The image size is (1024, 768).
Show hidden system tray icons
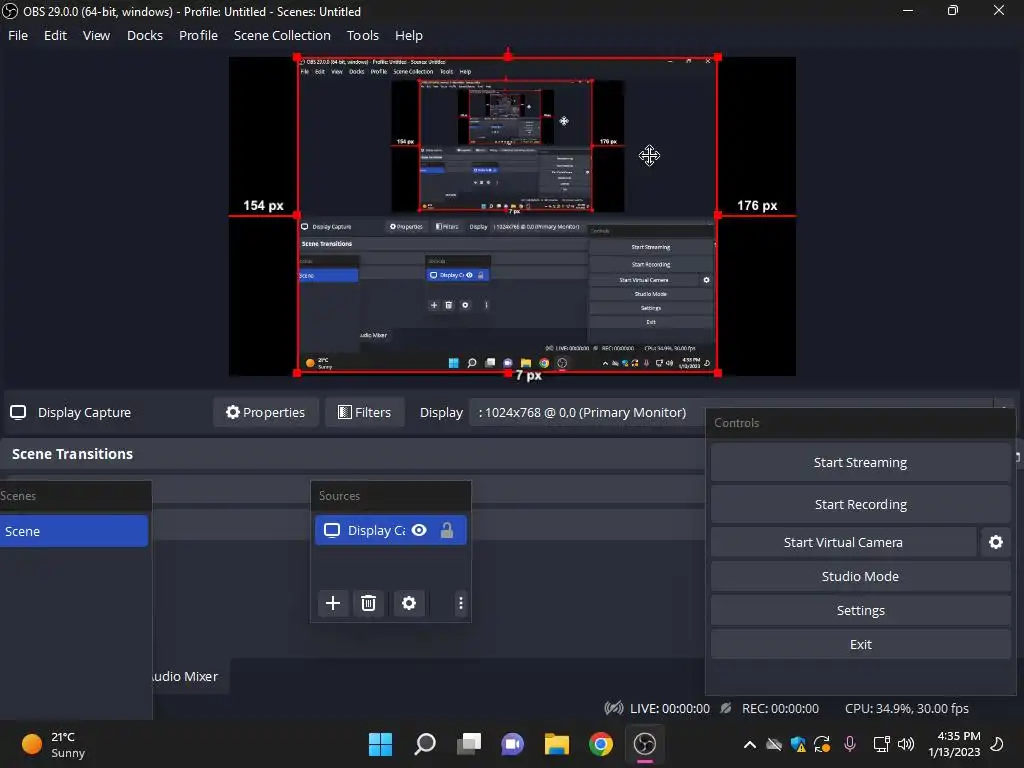coord(750,744)
